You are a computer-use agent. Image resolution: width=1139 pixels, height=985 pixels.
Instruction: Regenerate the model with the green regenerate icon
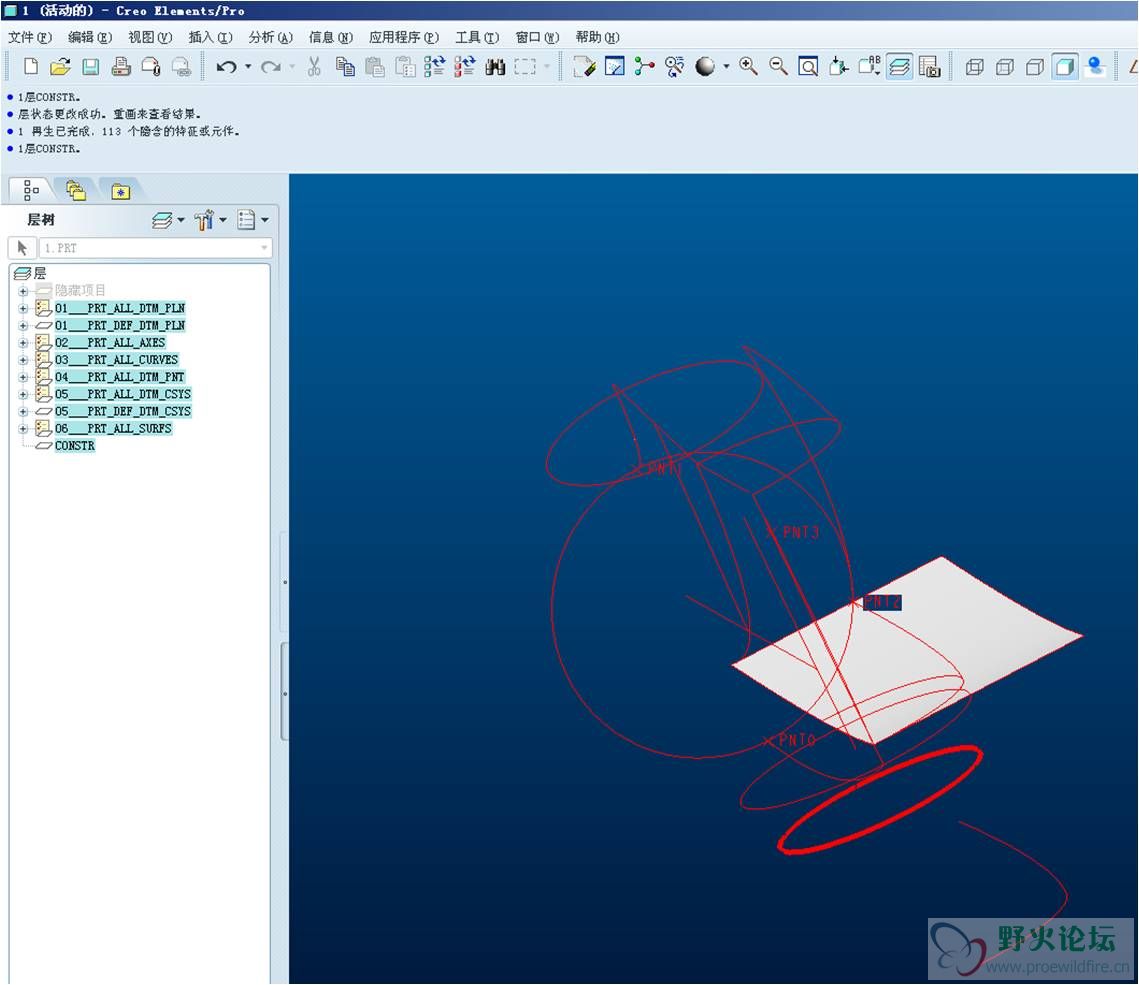434,67
